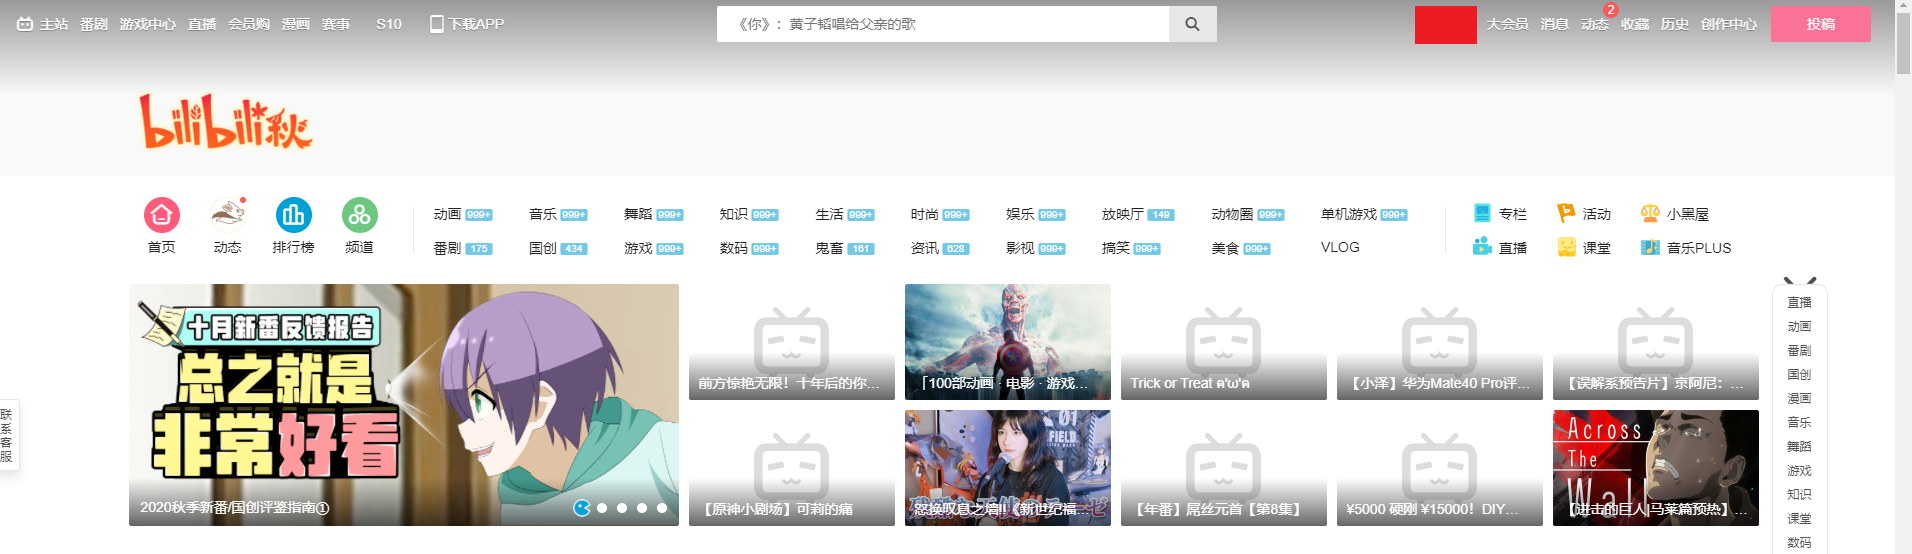Screen dimensions: 1912x554
Task: Open 漫画 in the top navigation bar
Action: click(296, 24)
